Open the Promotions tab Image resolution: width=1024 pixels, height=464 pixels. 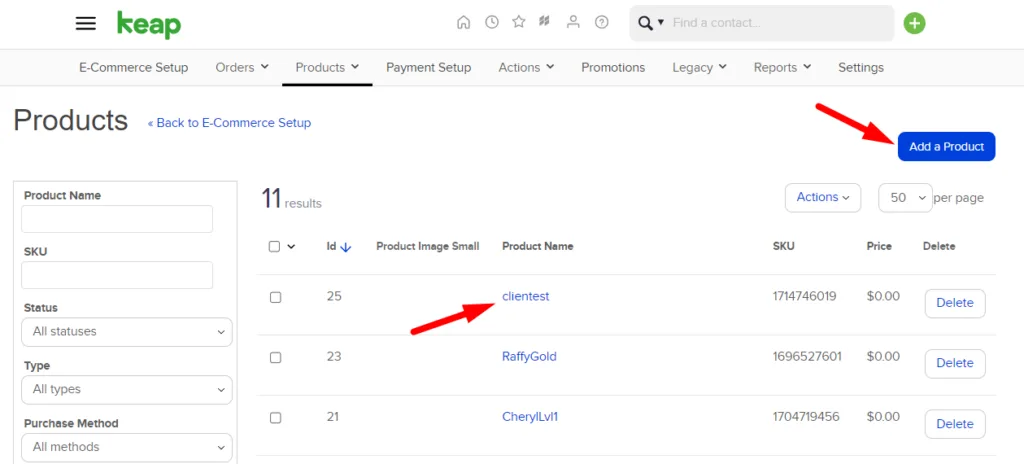[613, 67]
